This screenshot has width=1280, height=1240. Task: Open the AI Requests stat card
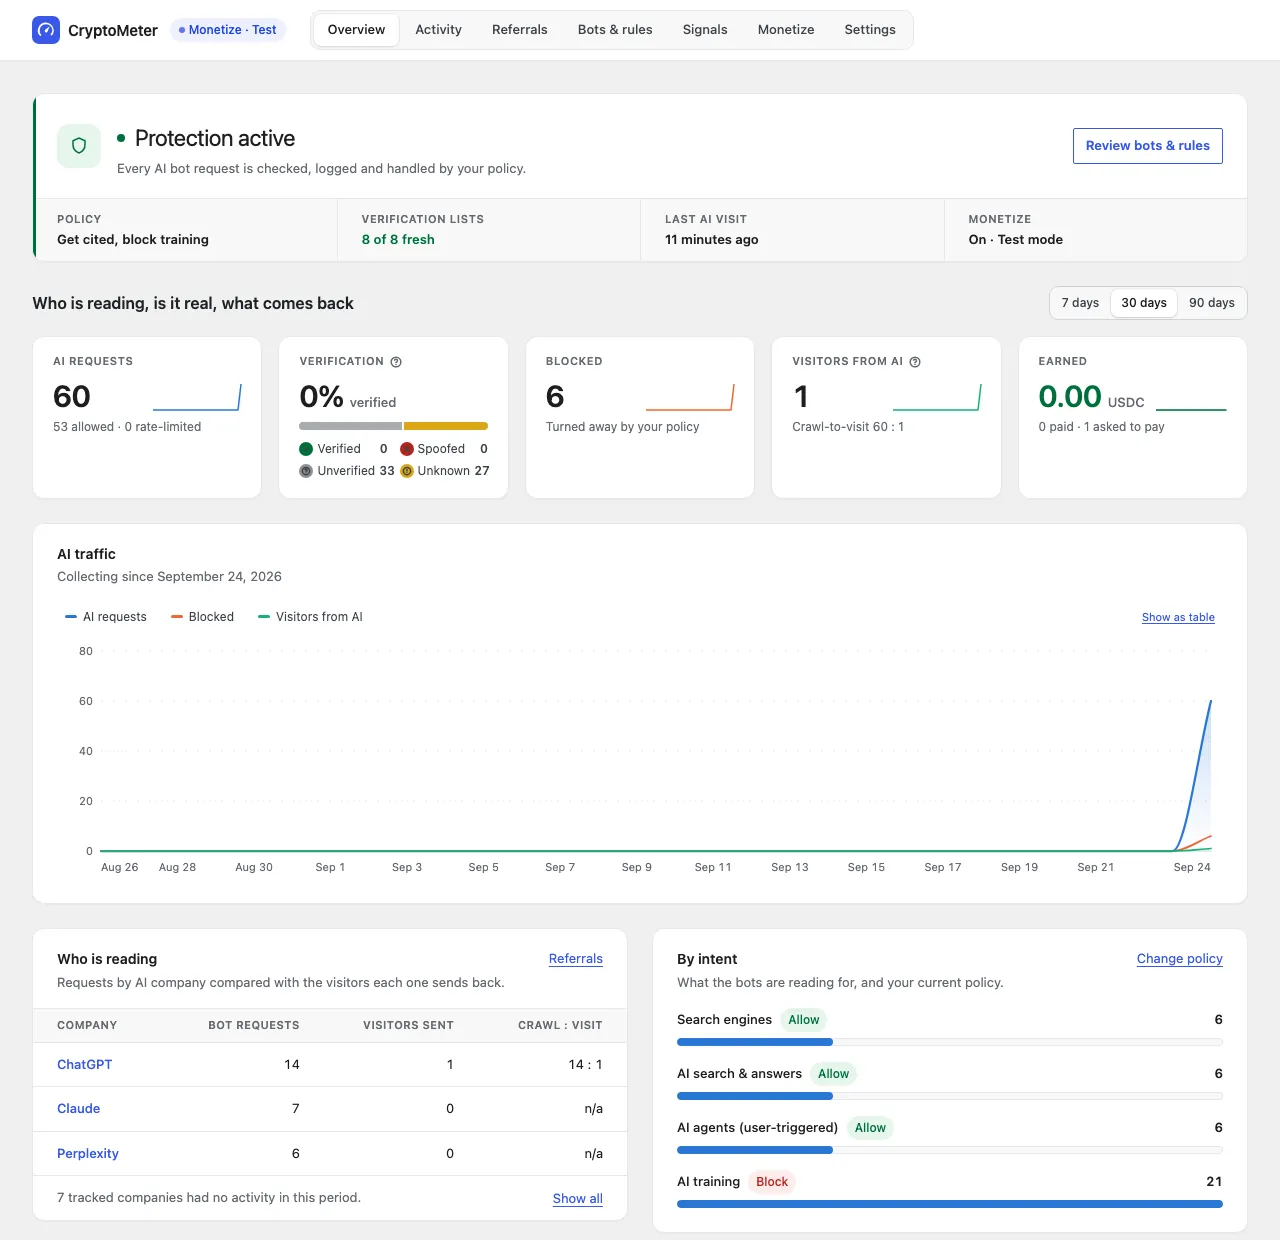[147, 417]
